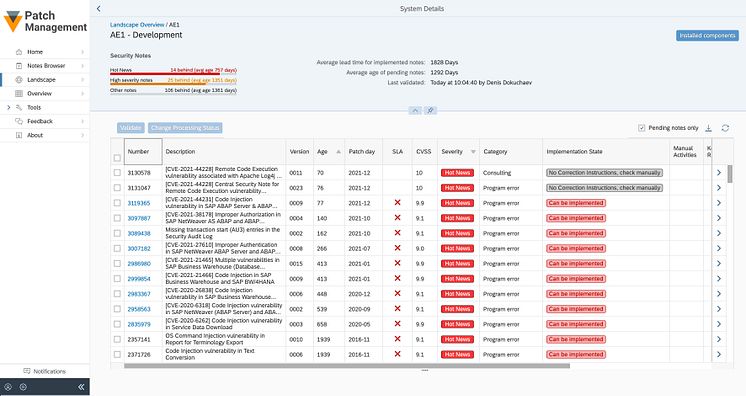Check the box for note 3119365
The image size is (746, 396).
117,203
